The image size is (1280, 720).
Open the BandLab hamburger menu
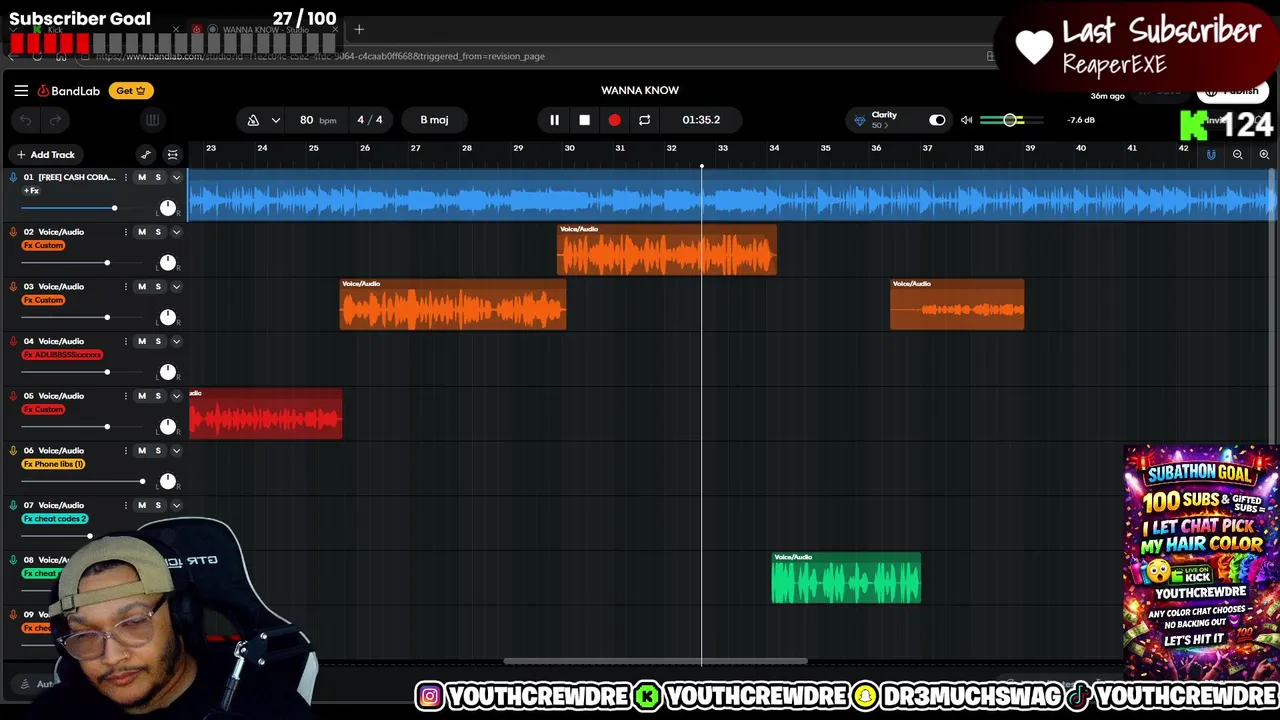[21, 90]
